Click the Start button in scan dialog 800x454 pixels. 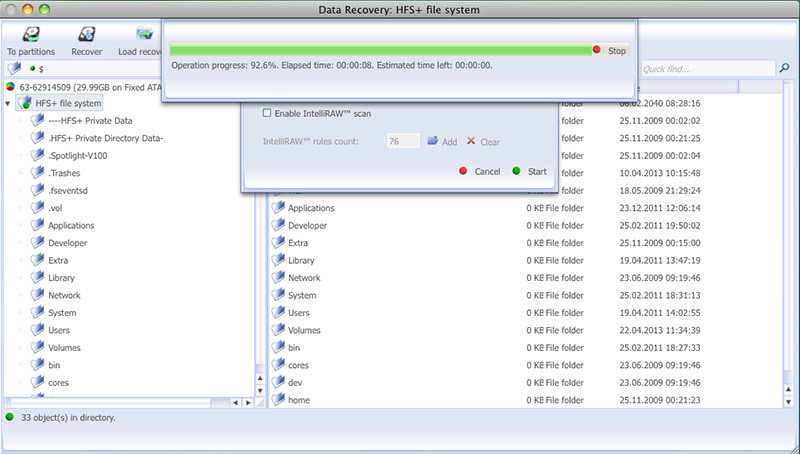click(530, 171)
